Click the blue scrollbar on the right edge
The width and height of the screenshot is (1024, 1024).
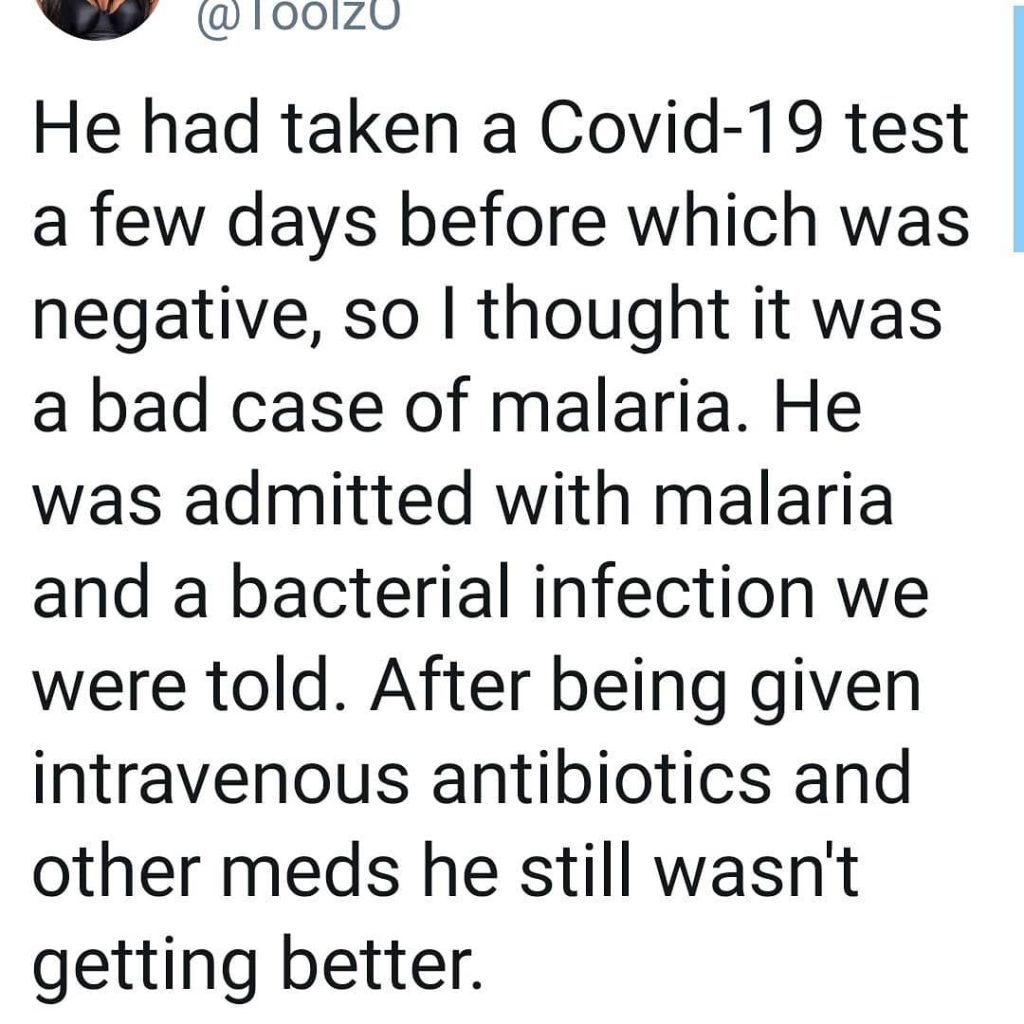1018,125
